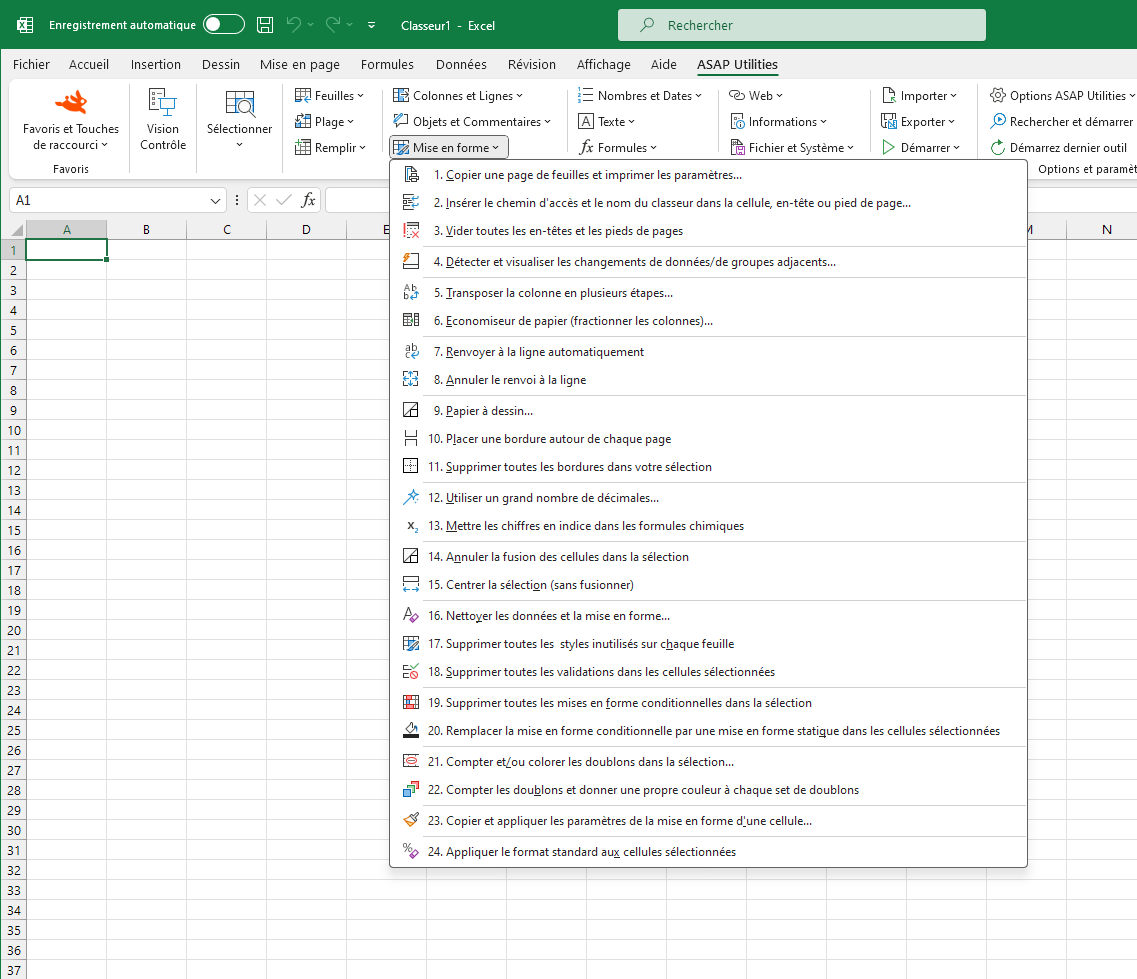Click icon for Renvoyer à la ligne automatiquement
This screenshot has height=979, width=1137.
411,352
